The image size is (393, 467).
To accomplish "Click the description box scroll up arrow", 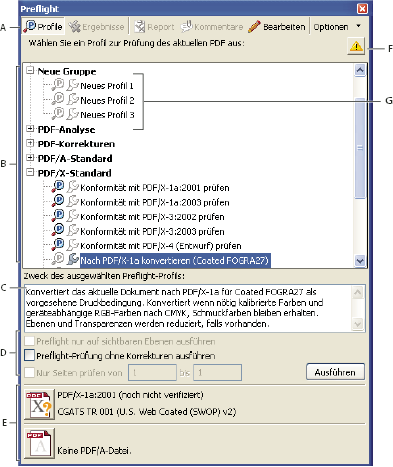I will (x=357, y=293).
